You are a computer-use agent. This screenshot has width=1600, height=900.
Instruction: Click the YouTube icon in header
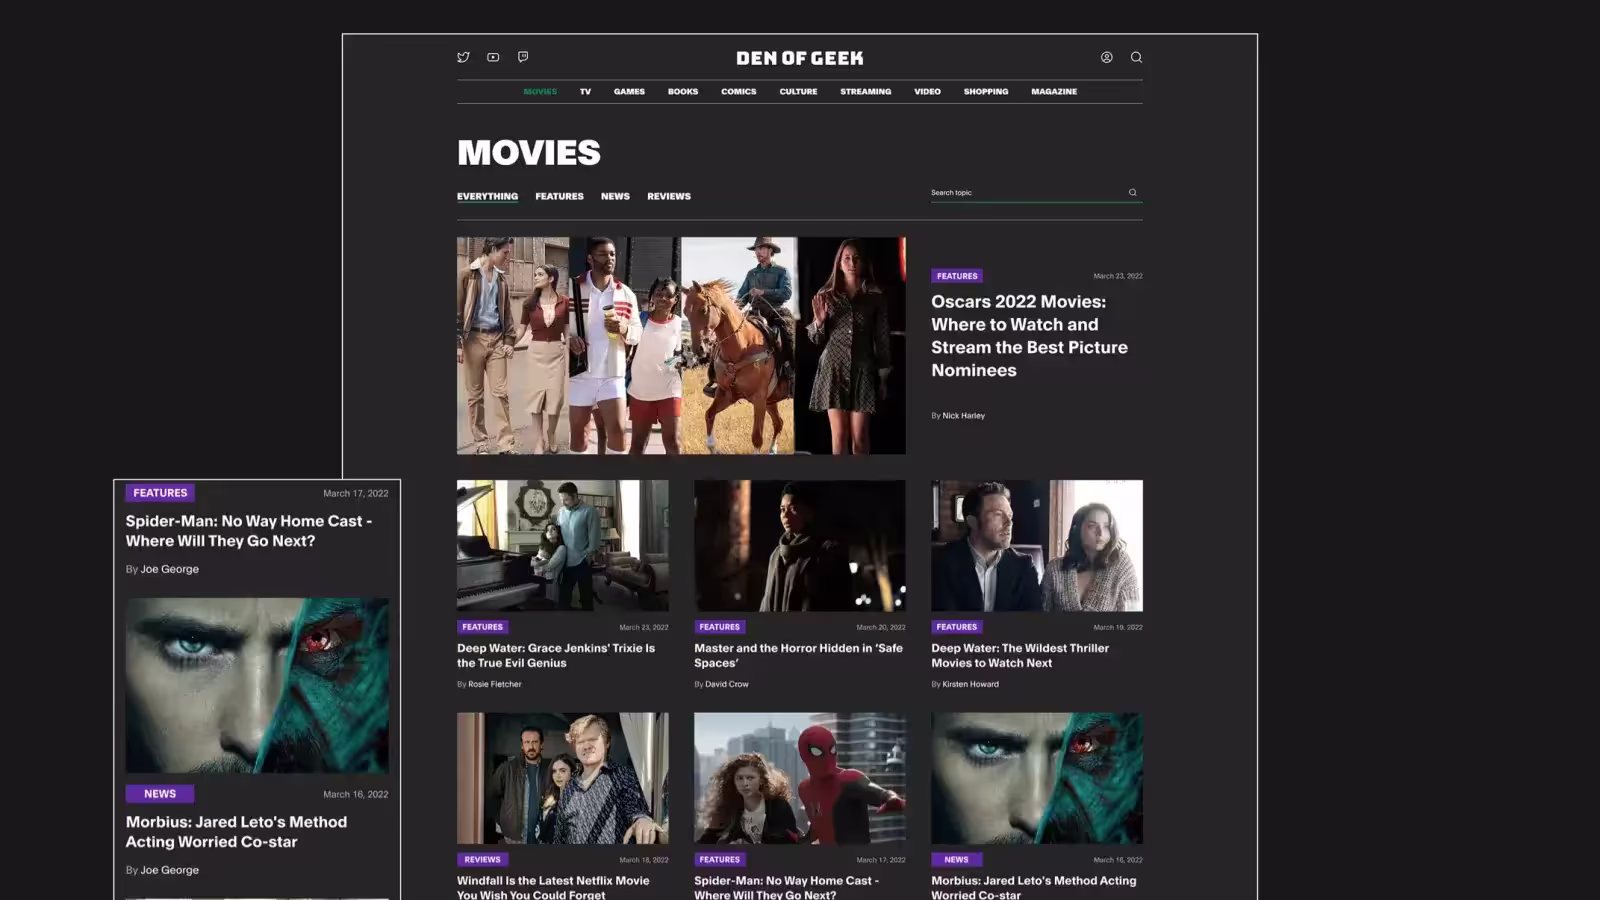click(x=493, y=57)
